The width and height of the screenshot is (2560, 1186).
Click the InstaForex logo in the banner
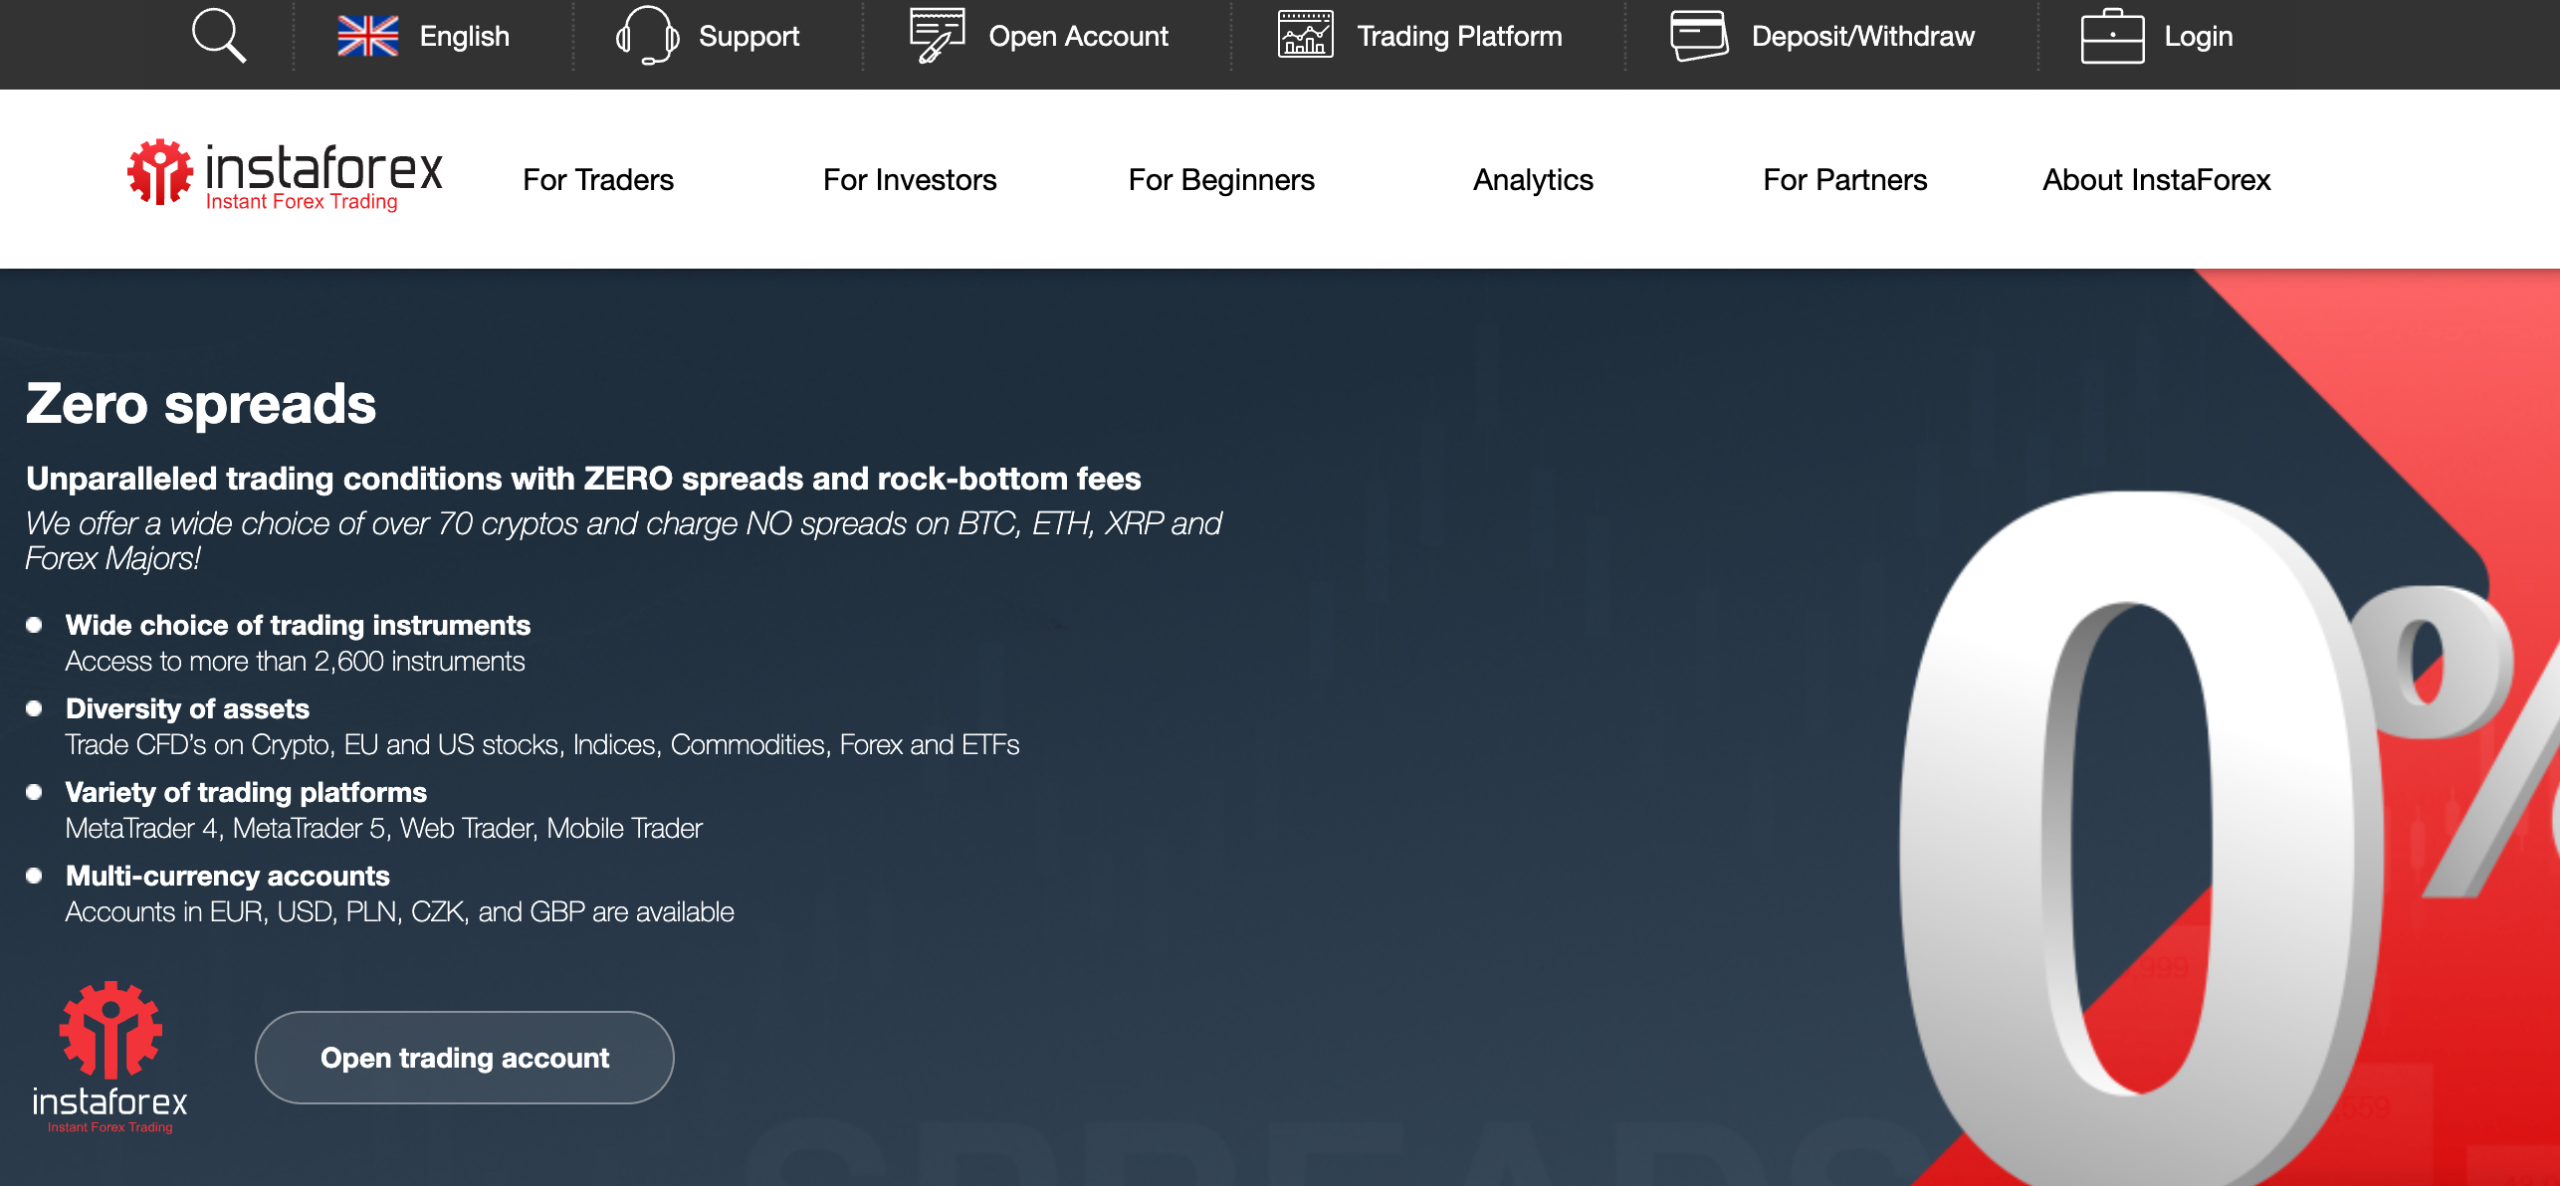[x=110, y=1057]
